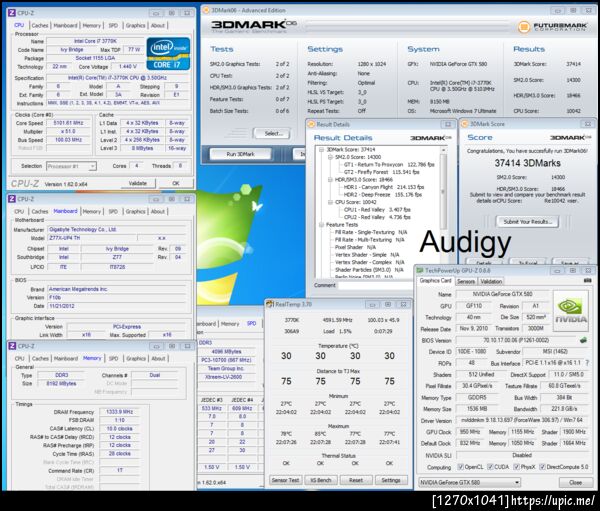
Task: Click the Reset button in RealTemp
Action: click(355, 480)
